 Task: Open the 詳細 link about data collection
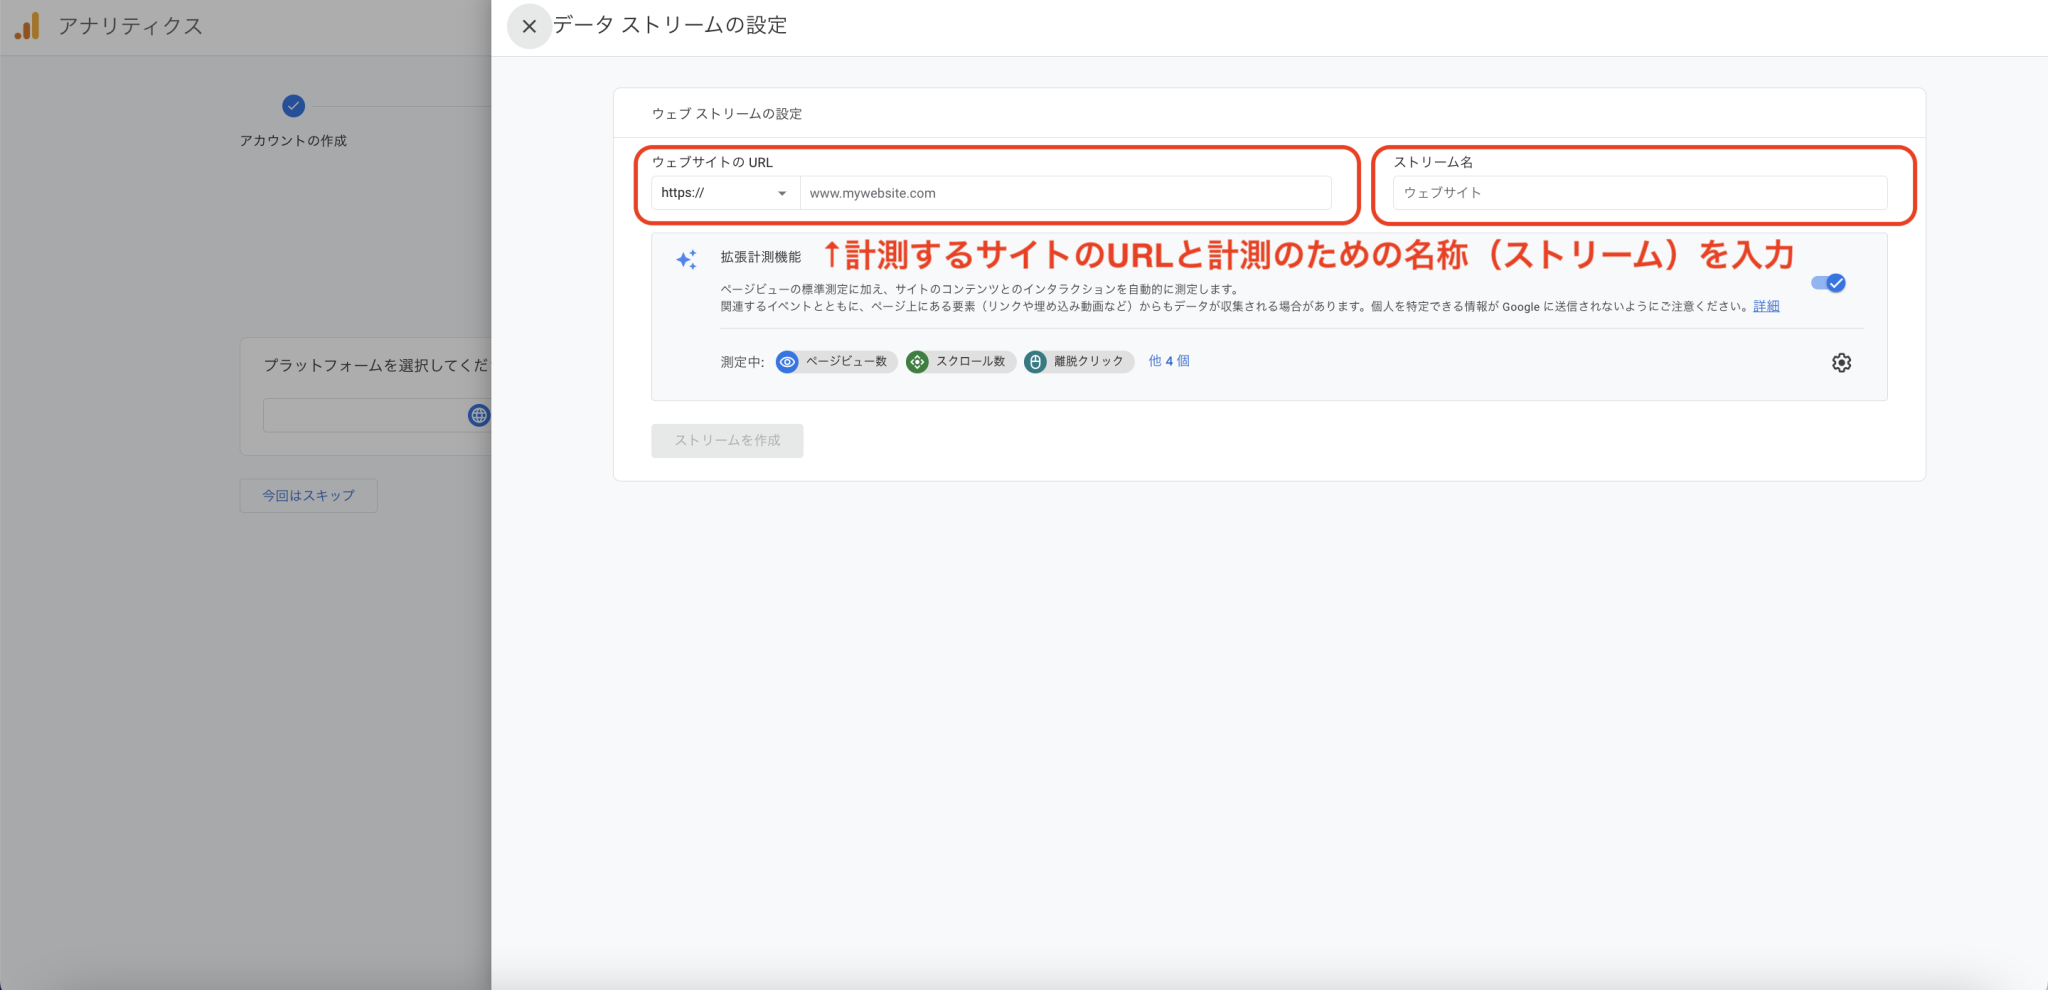(x=1768, y=306)
